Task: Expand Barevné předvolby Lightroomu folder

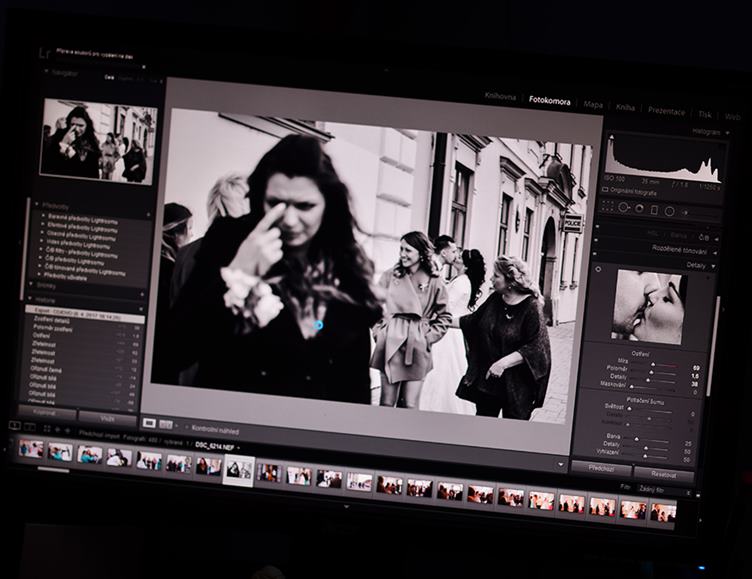Action: pos(43,216)
